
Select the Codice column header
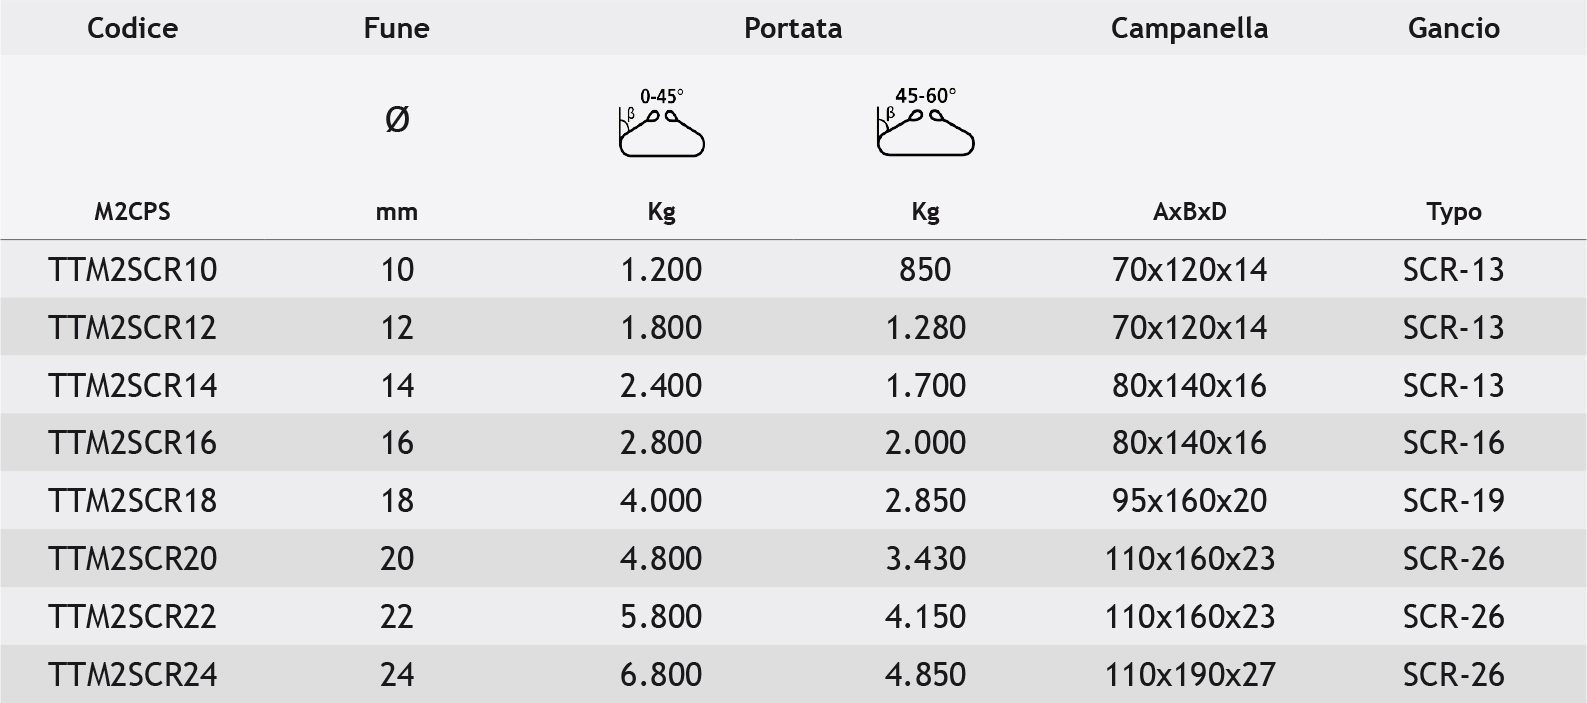pyautogui.click(x=132, y=28)
